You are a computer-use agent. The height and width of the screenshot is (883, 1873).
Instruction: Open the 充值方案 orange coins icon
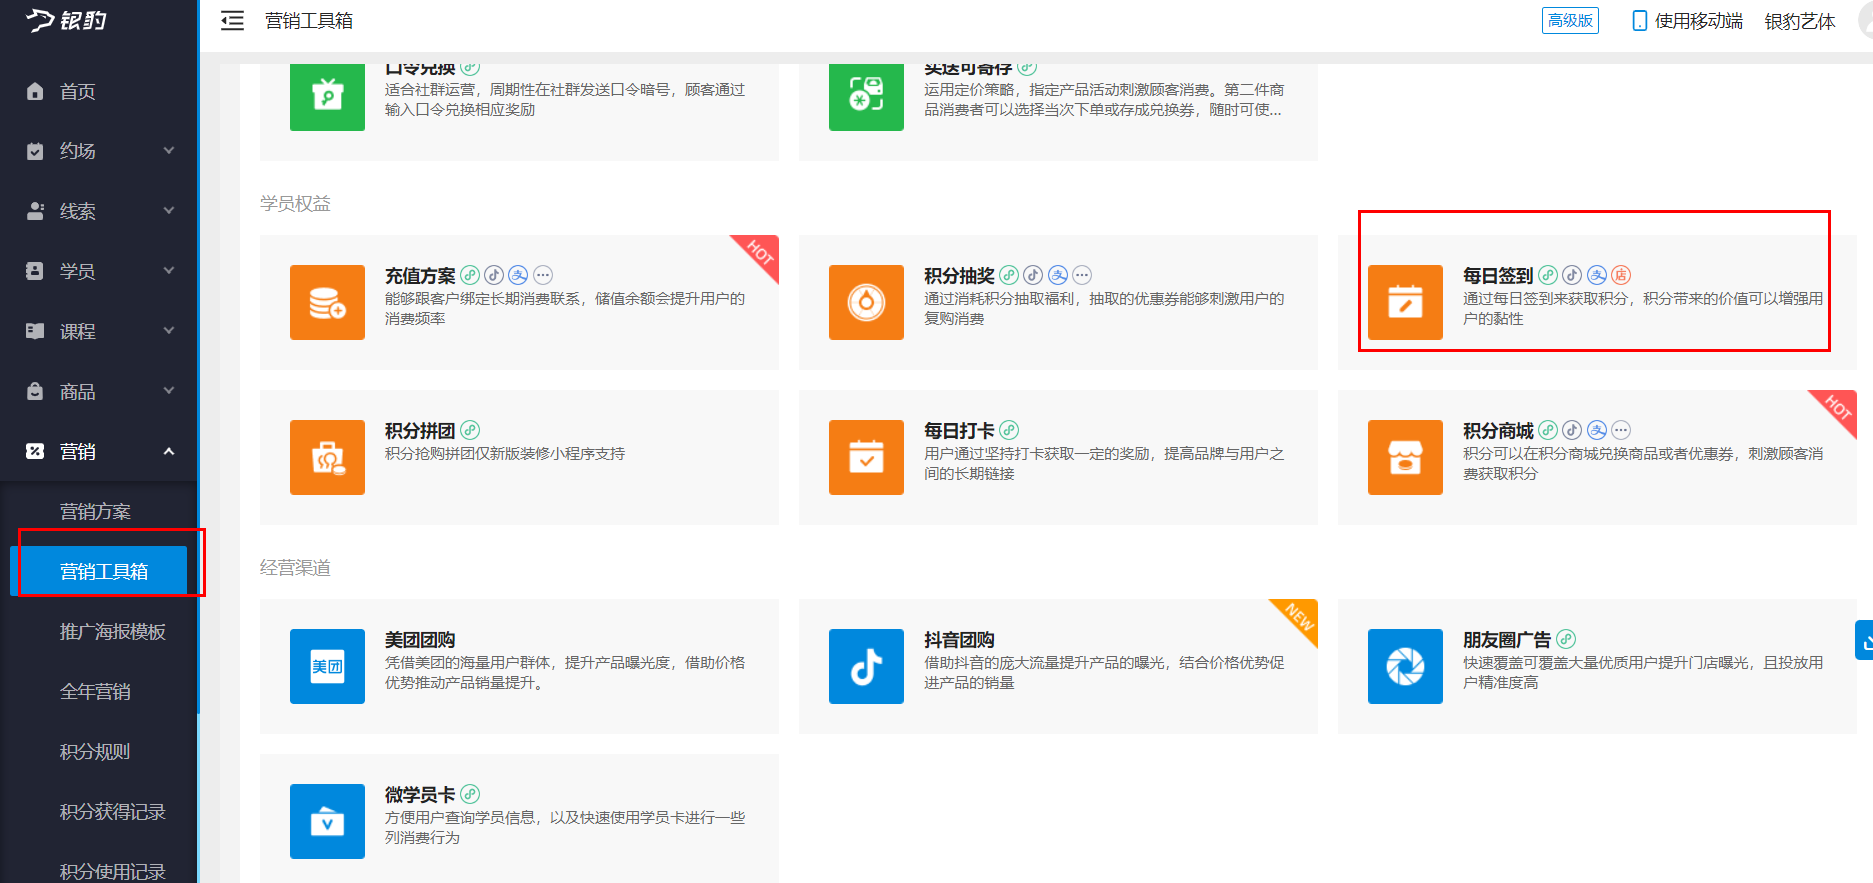327,302
